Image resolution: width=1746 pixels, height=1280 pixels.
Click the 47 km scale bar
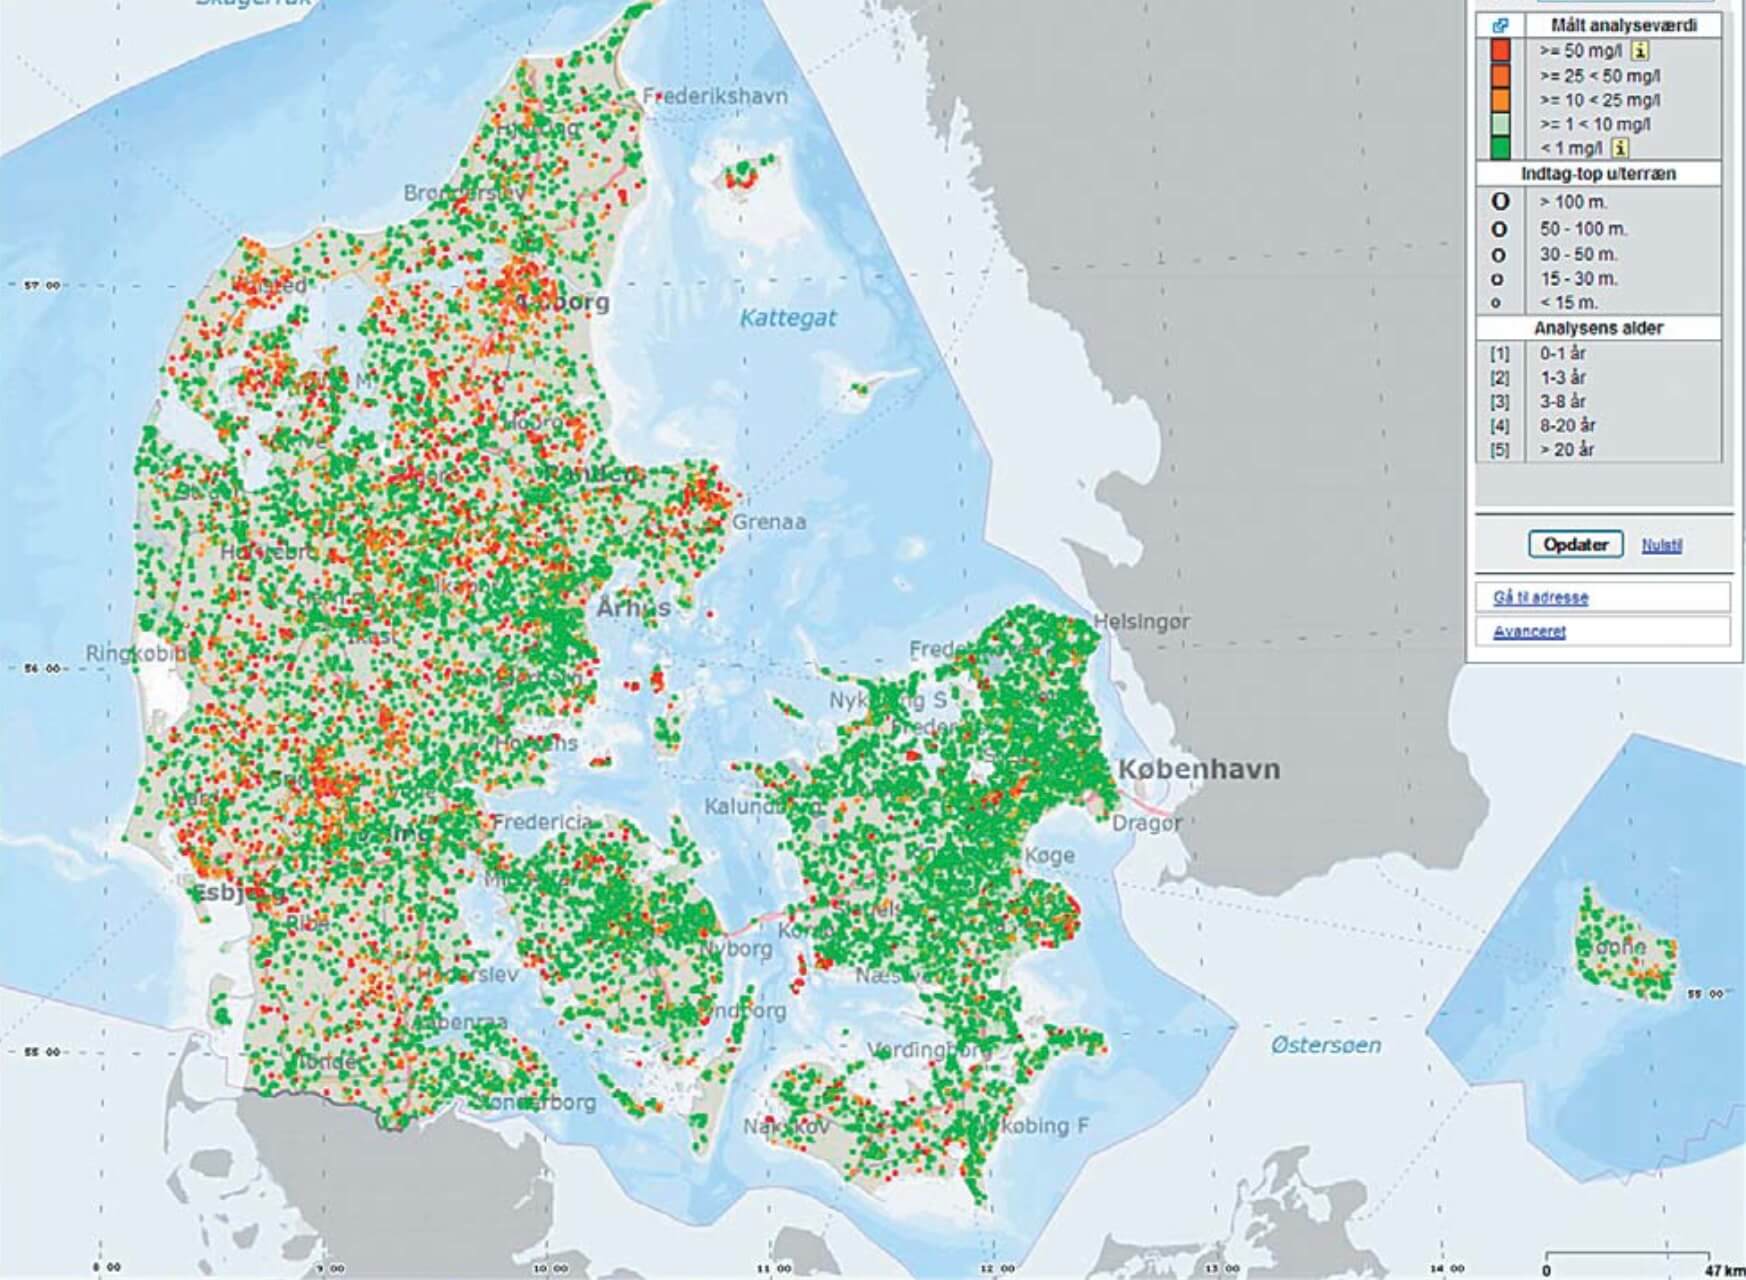pos(1627,1253)
